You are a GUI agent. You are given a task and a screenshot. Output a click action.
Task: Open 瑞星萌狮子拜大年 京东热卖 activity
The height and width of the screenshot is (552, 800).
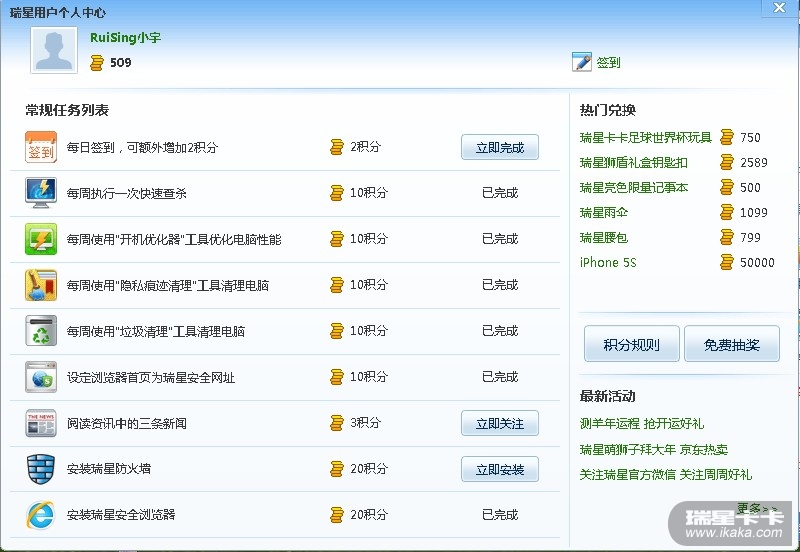(654, 449)
